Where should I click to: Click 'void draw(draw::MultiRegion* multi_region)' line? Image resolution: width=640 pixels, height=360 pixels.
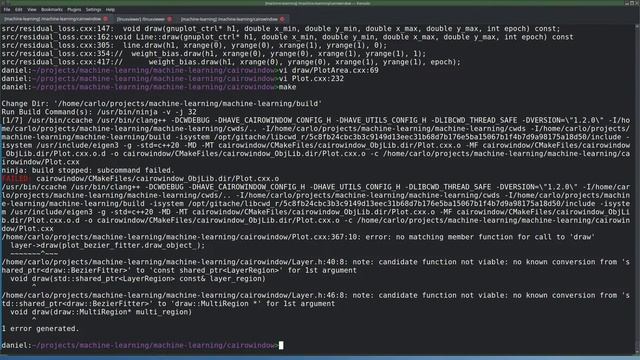101,312
